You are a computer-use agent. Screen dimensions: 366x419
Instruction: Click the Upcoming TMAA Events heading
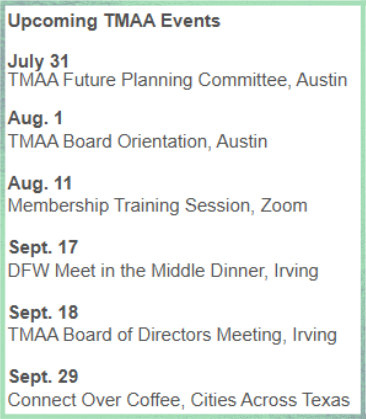click(x=114, y=22)
